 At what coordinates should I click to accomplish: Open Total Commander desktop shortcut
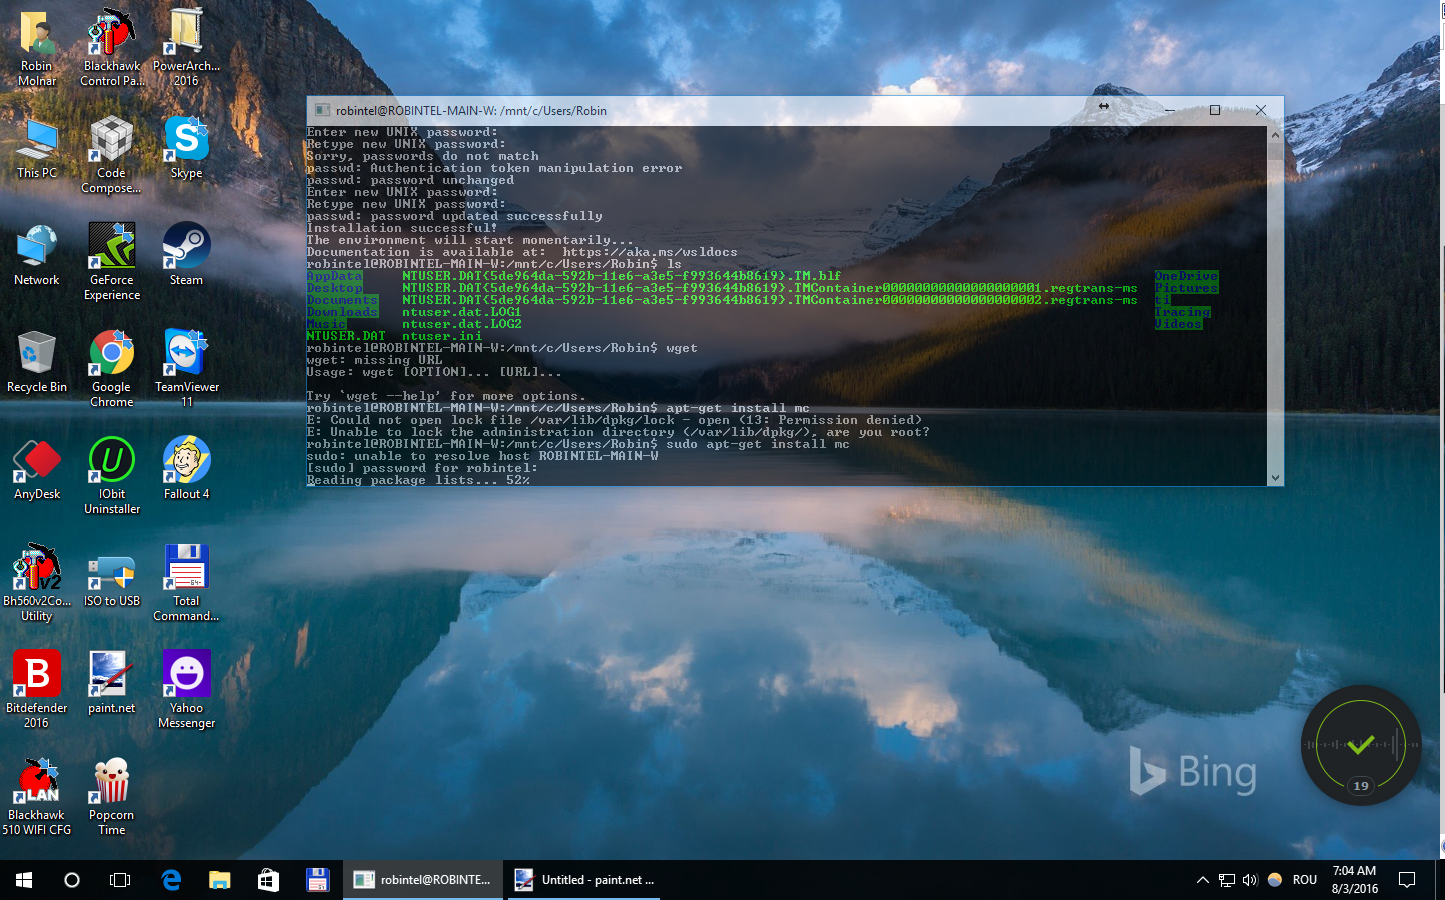coord(186,583)
